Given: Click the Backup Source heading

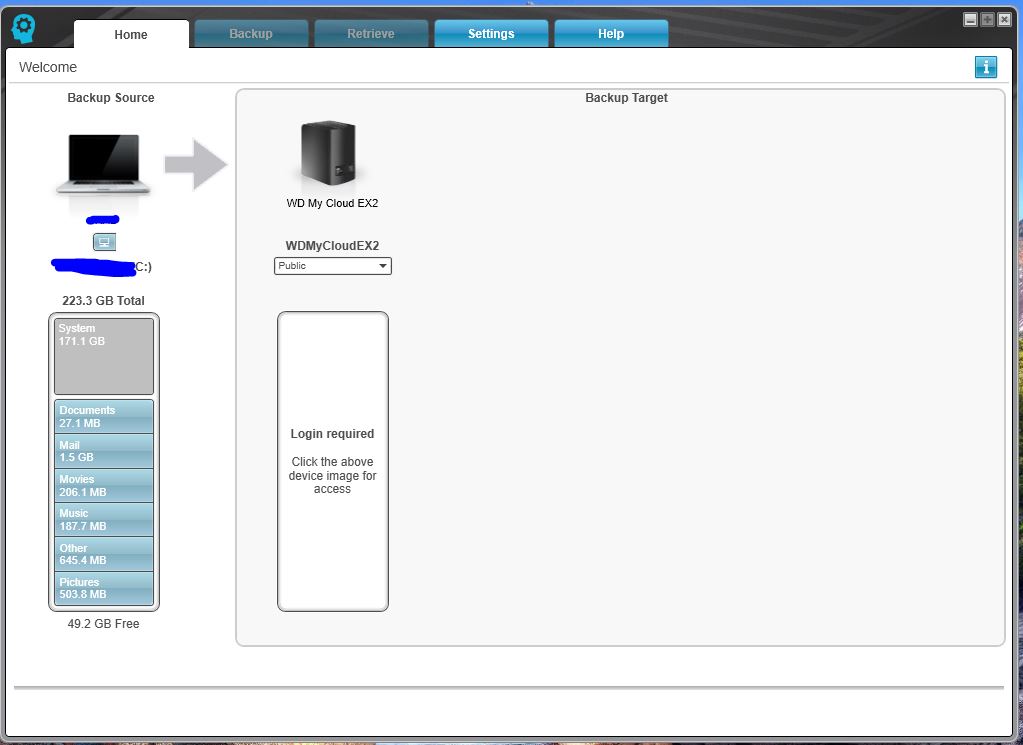Looking at the screenshot, I should [x=111, y=98].
